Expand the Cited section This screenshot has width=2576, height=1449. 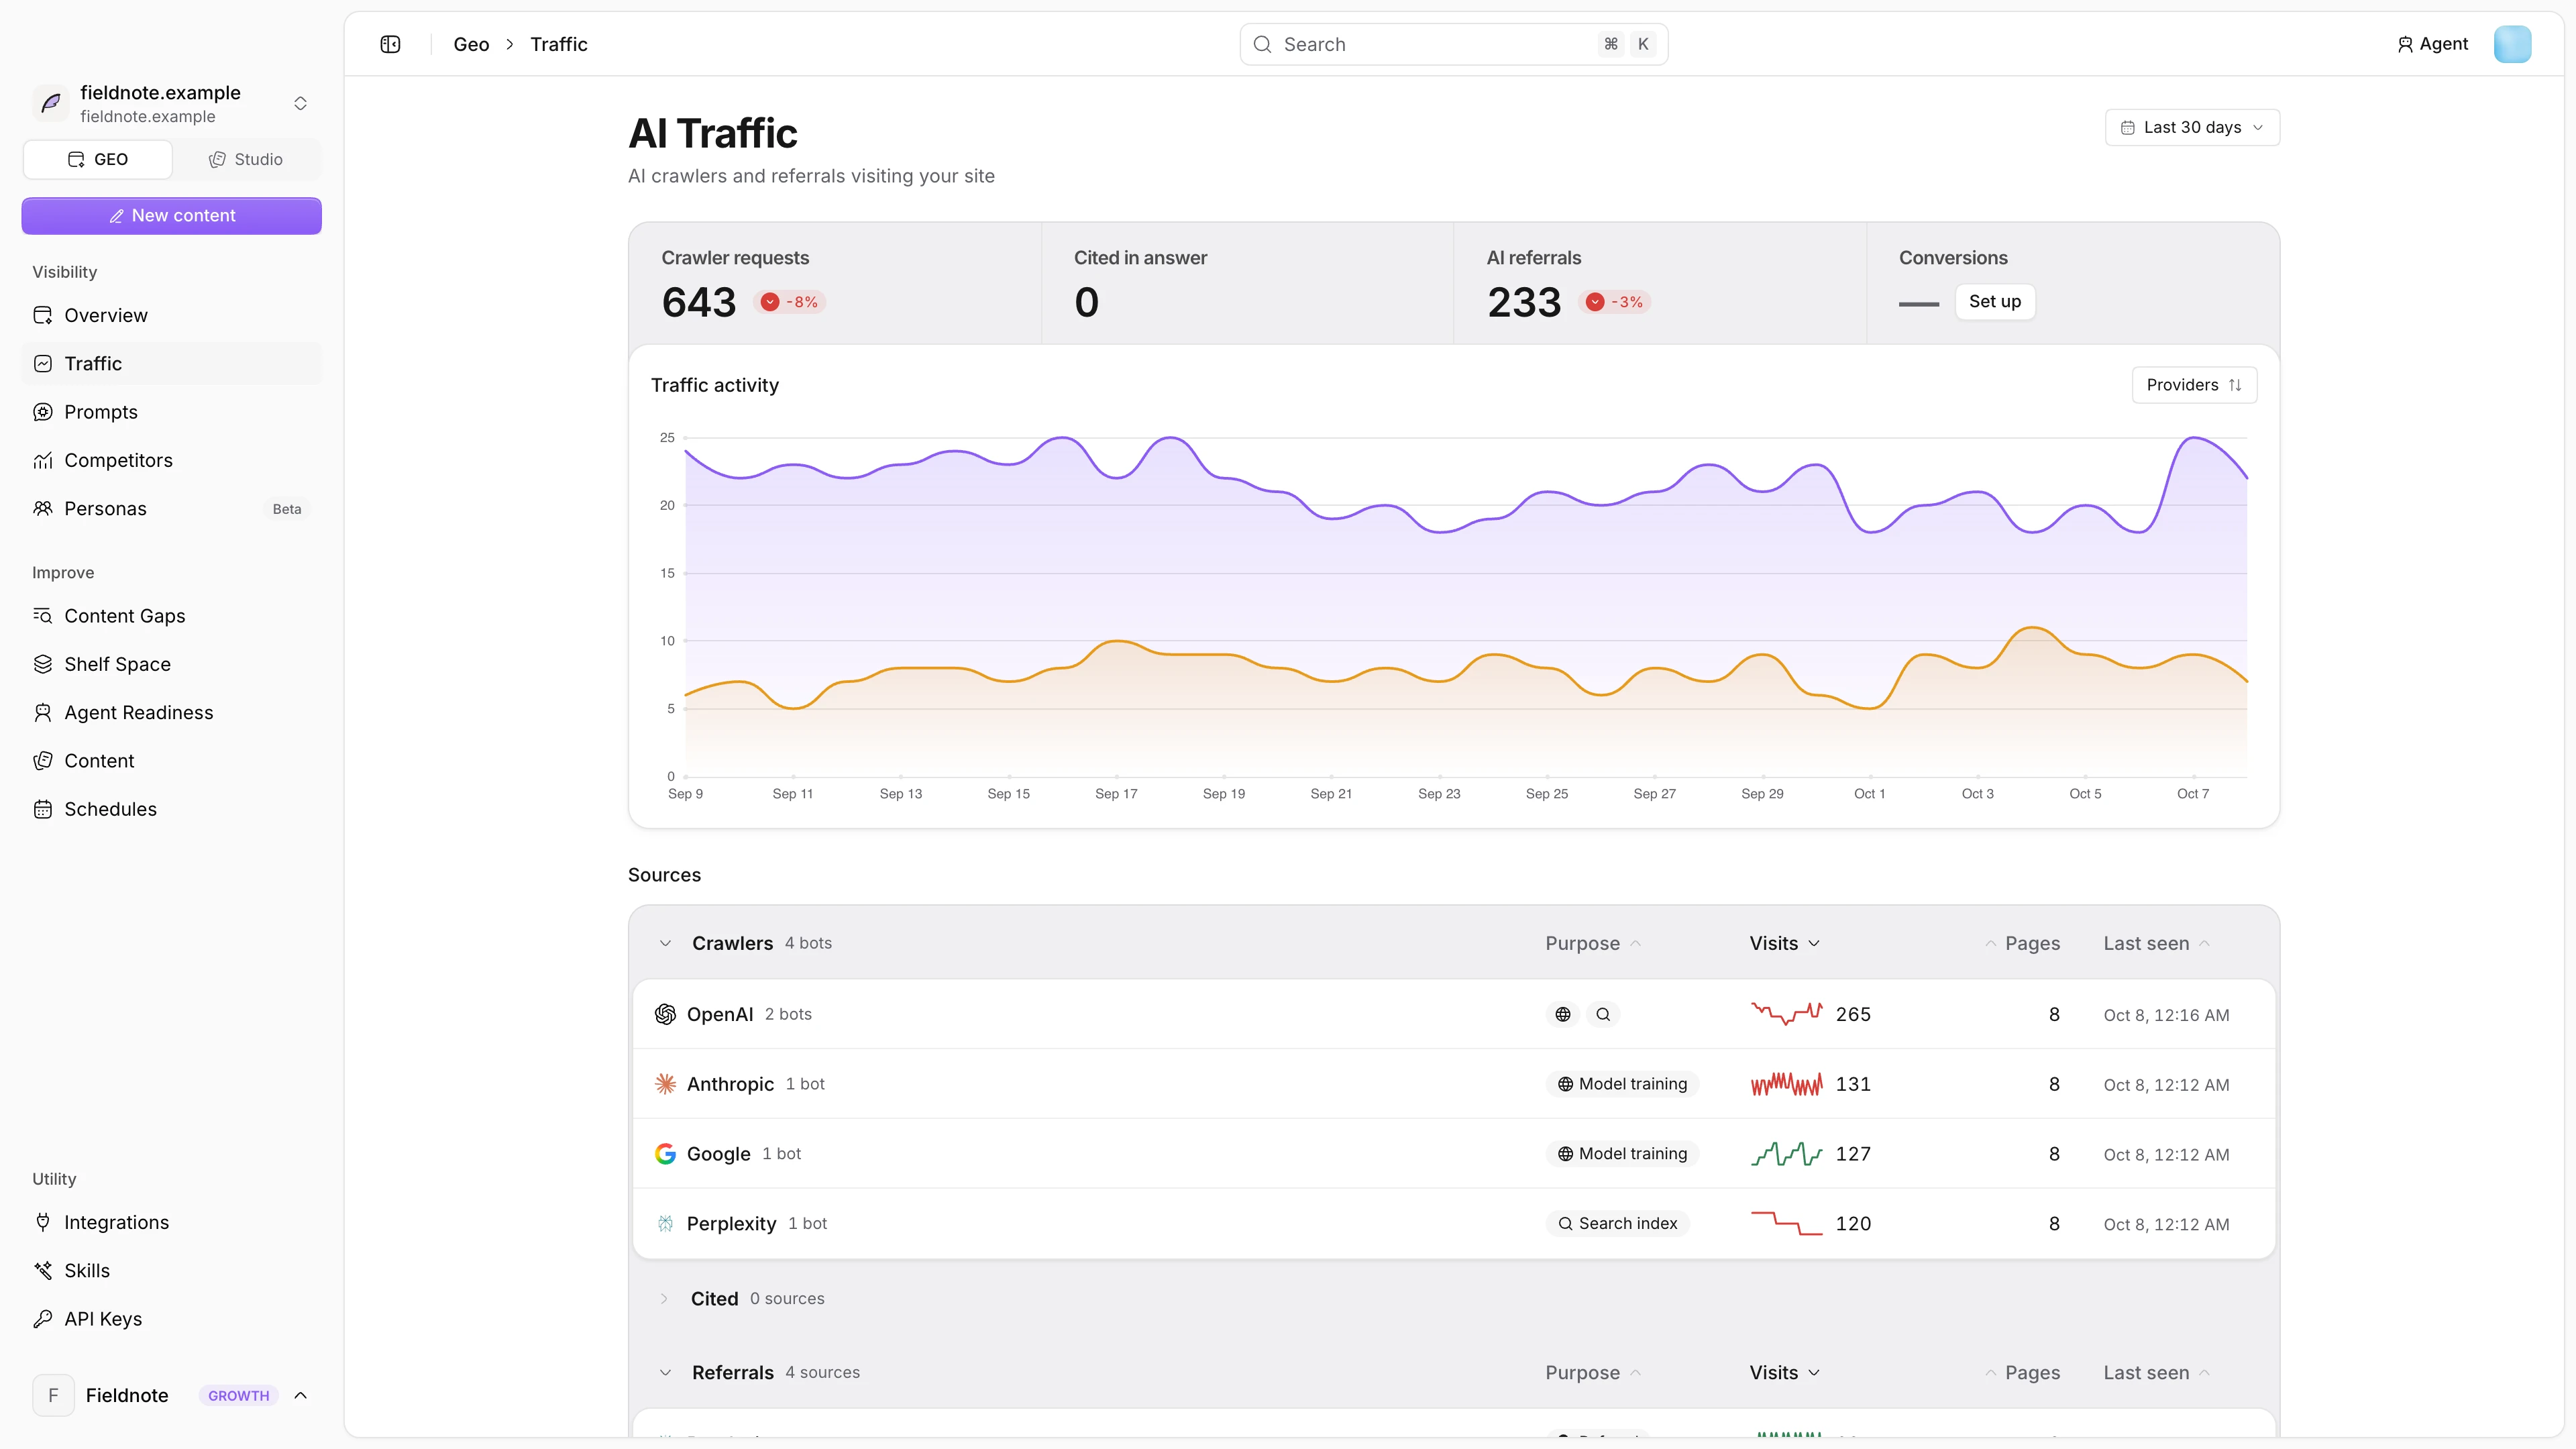[664, 1299]
